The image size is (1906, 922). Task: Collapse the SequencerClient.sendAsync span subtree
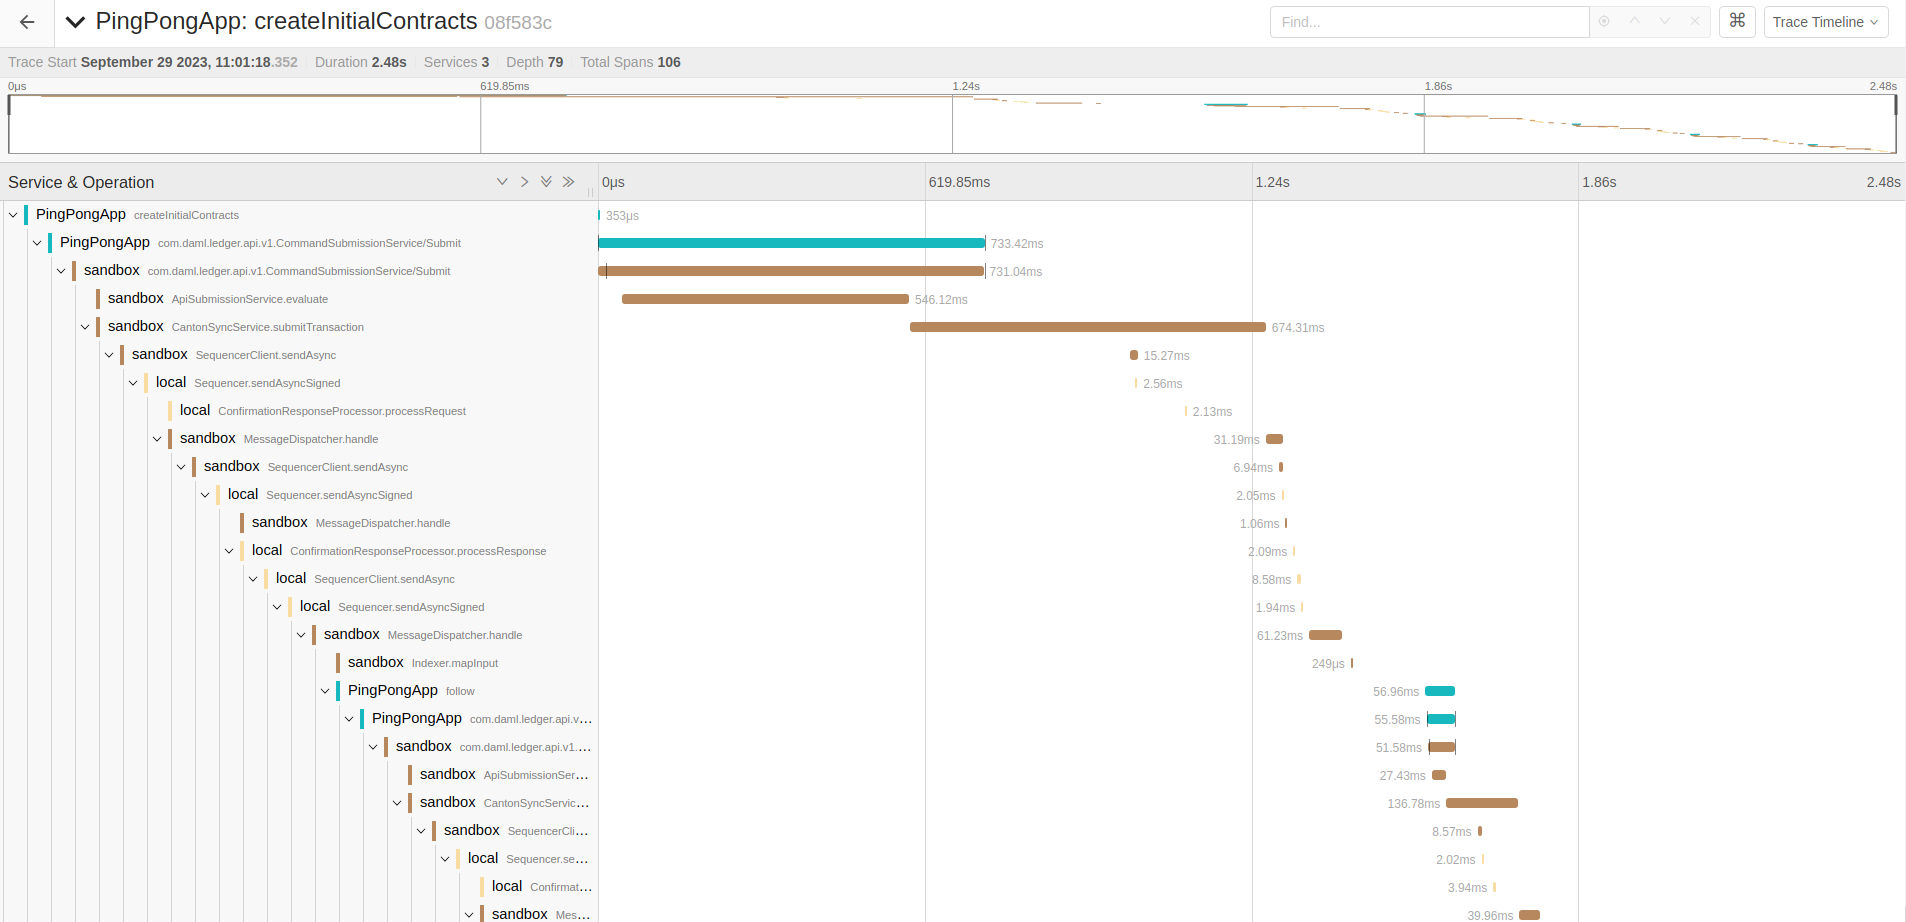108,355
